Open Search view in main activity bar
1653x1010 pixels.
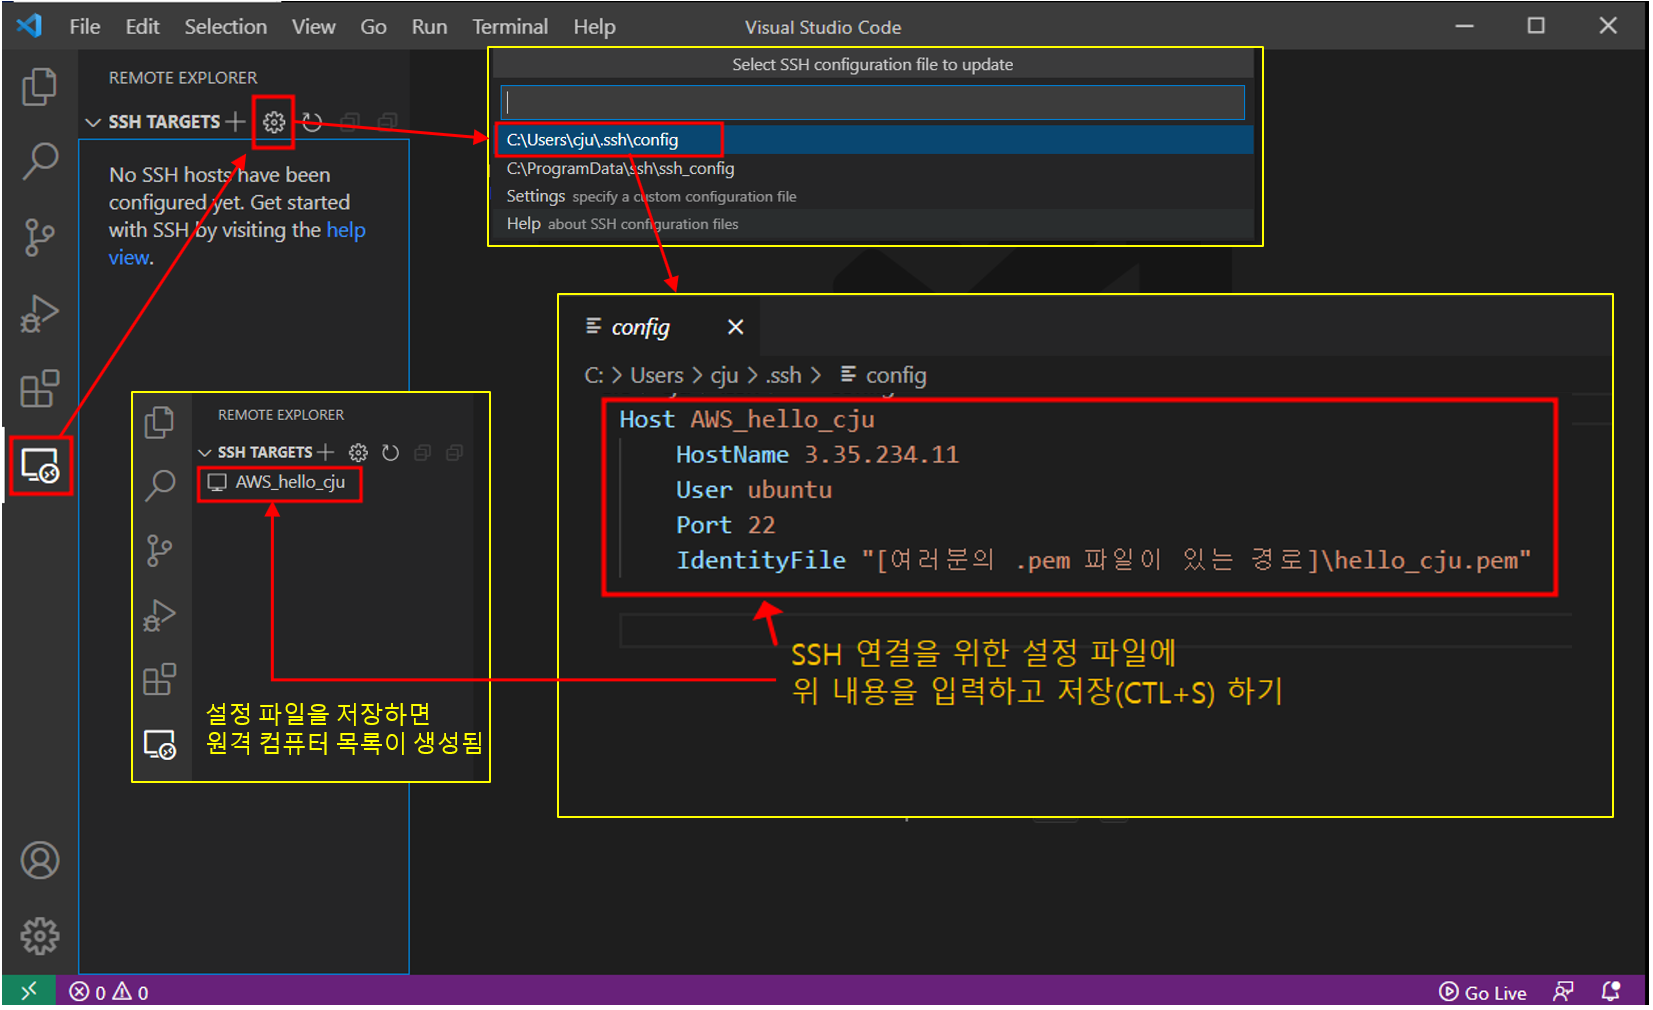[40, 161]
